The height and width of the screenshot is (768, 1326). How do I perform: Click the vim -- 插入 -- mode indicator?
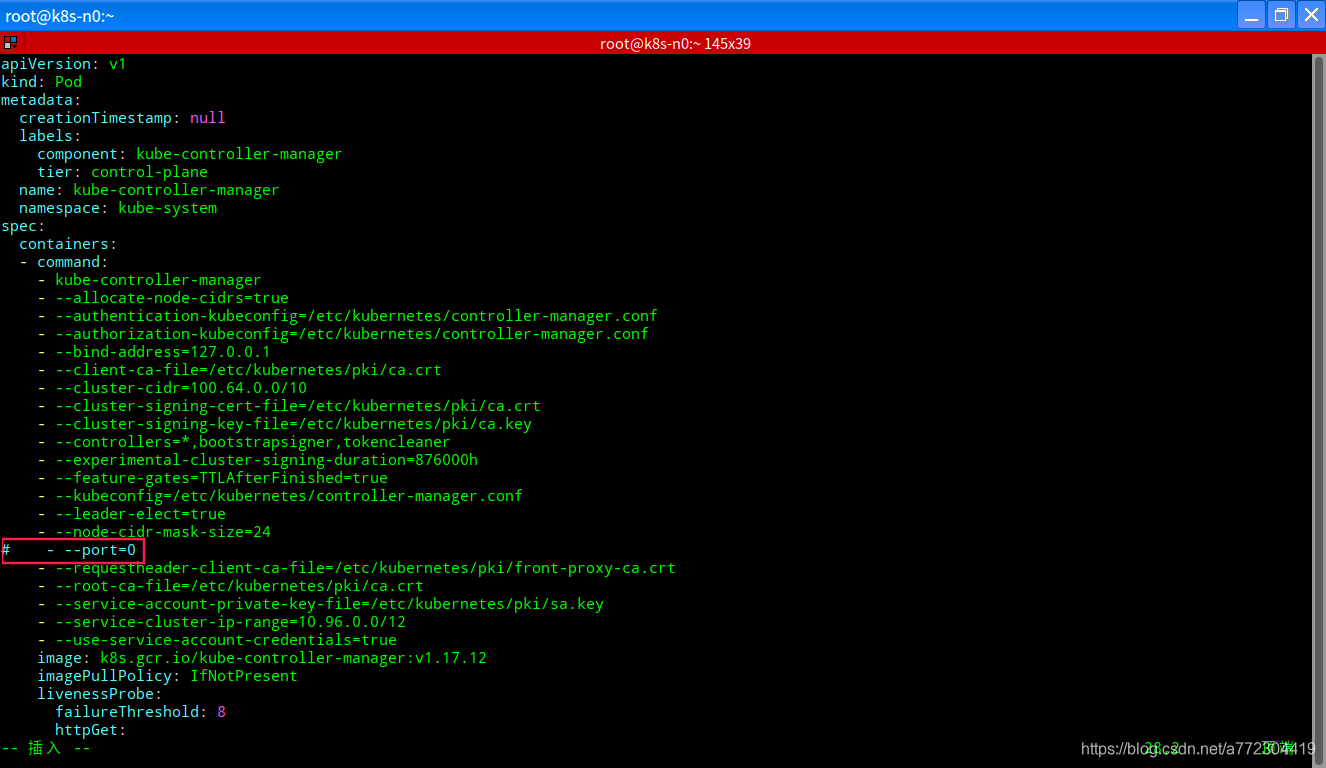coord(46,747)
